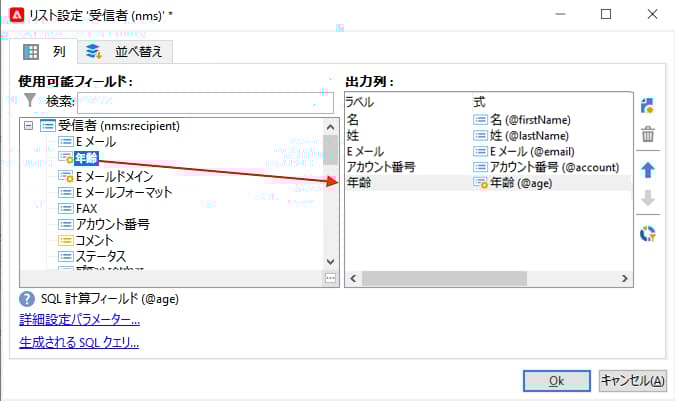Click the filter funnel icon beside 検索
The height and width of the screenshot is (401, 675).
pos(29,100)
